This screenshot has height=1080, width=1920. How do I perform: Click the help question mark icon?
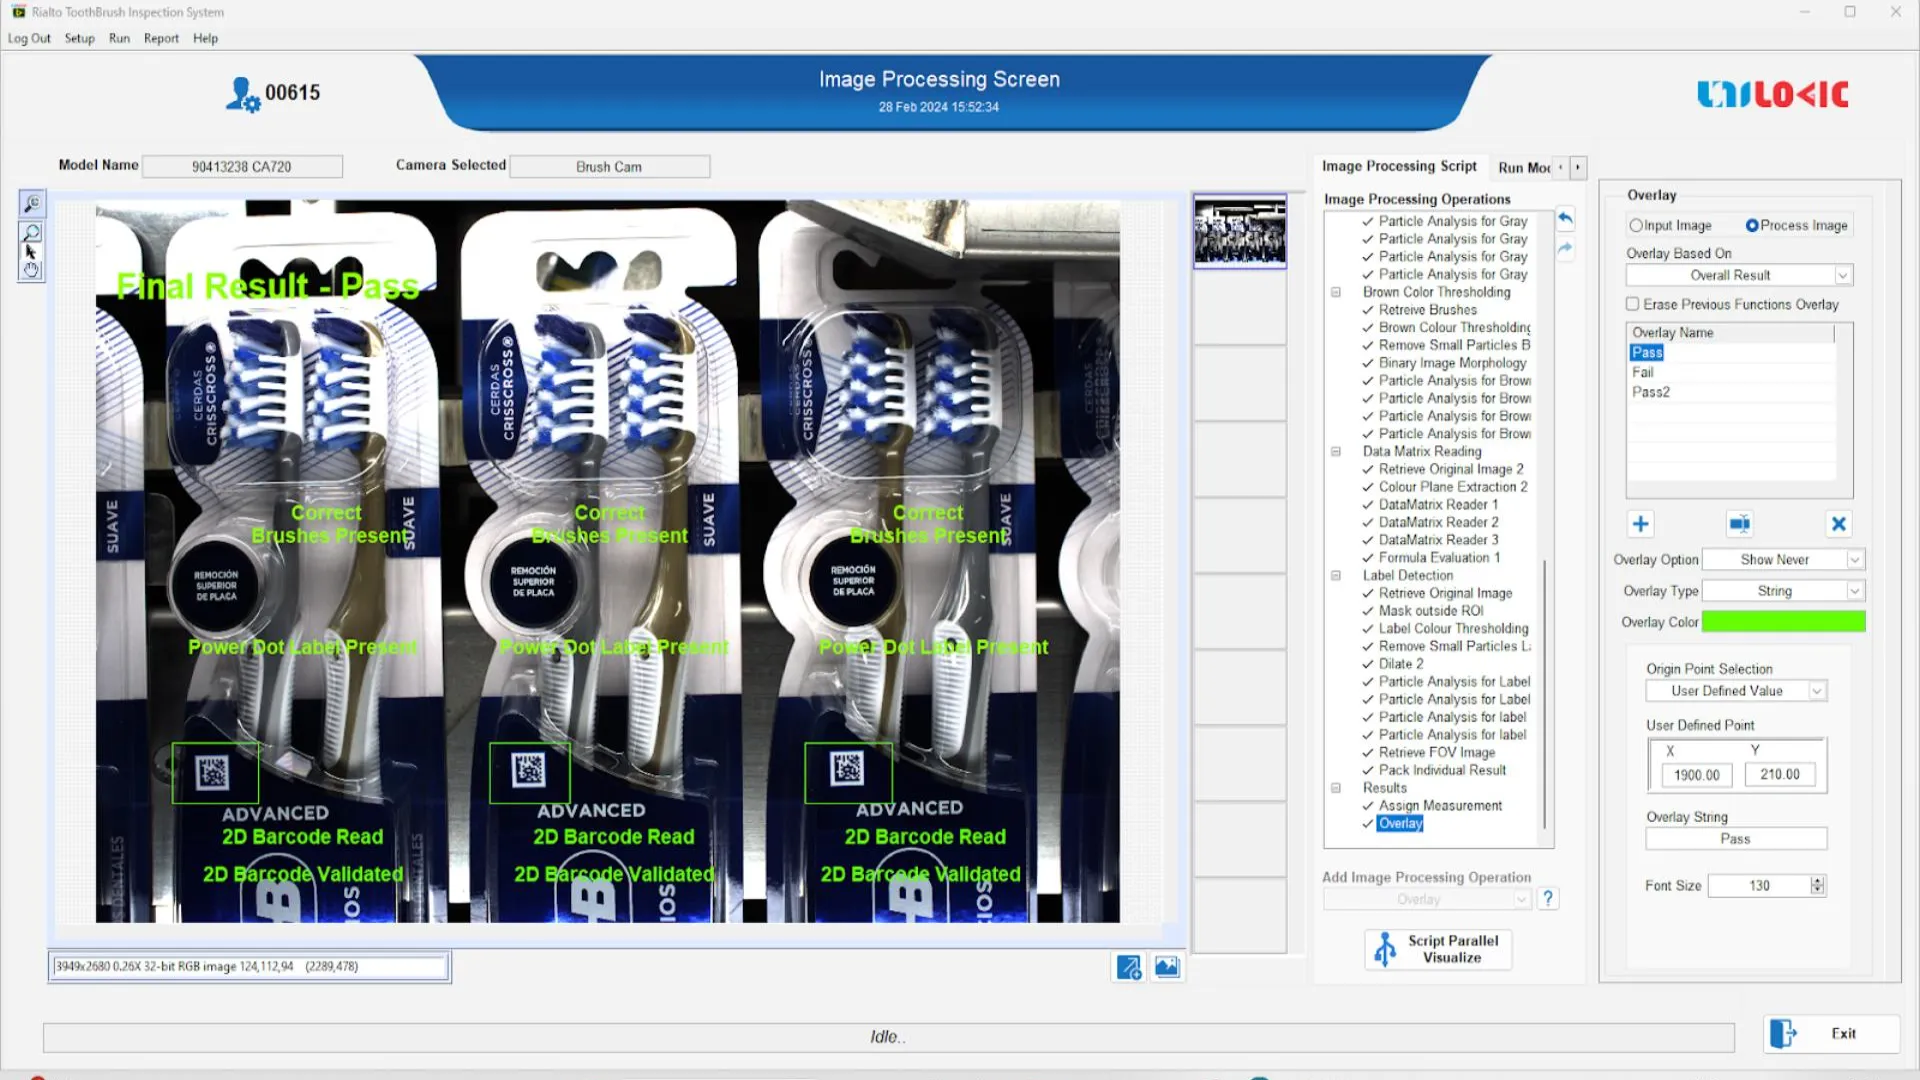(x=1548, y=898)
